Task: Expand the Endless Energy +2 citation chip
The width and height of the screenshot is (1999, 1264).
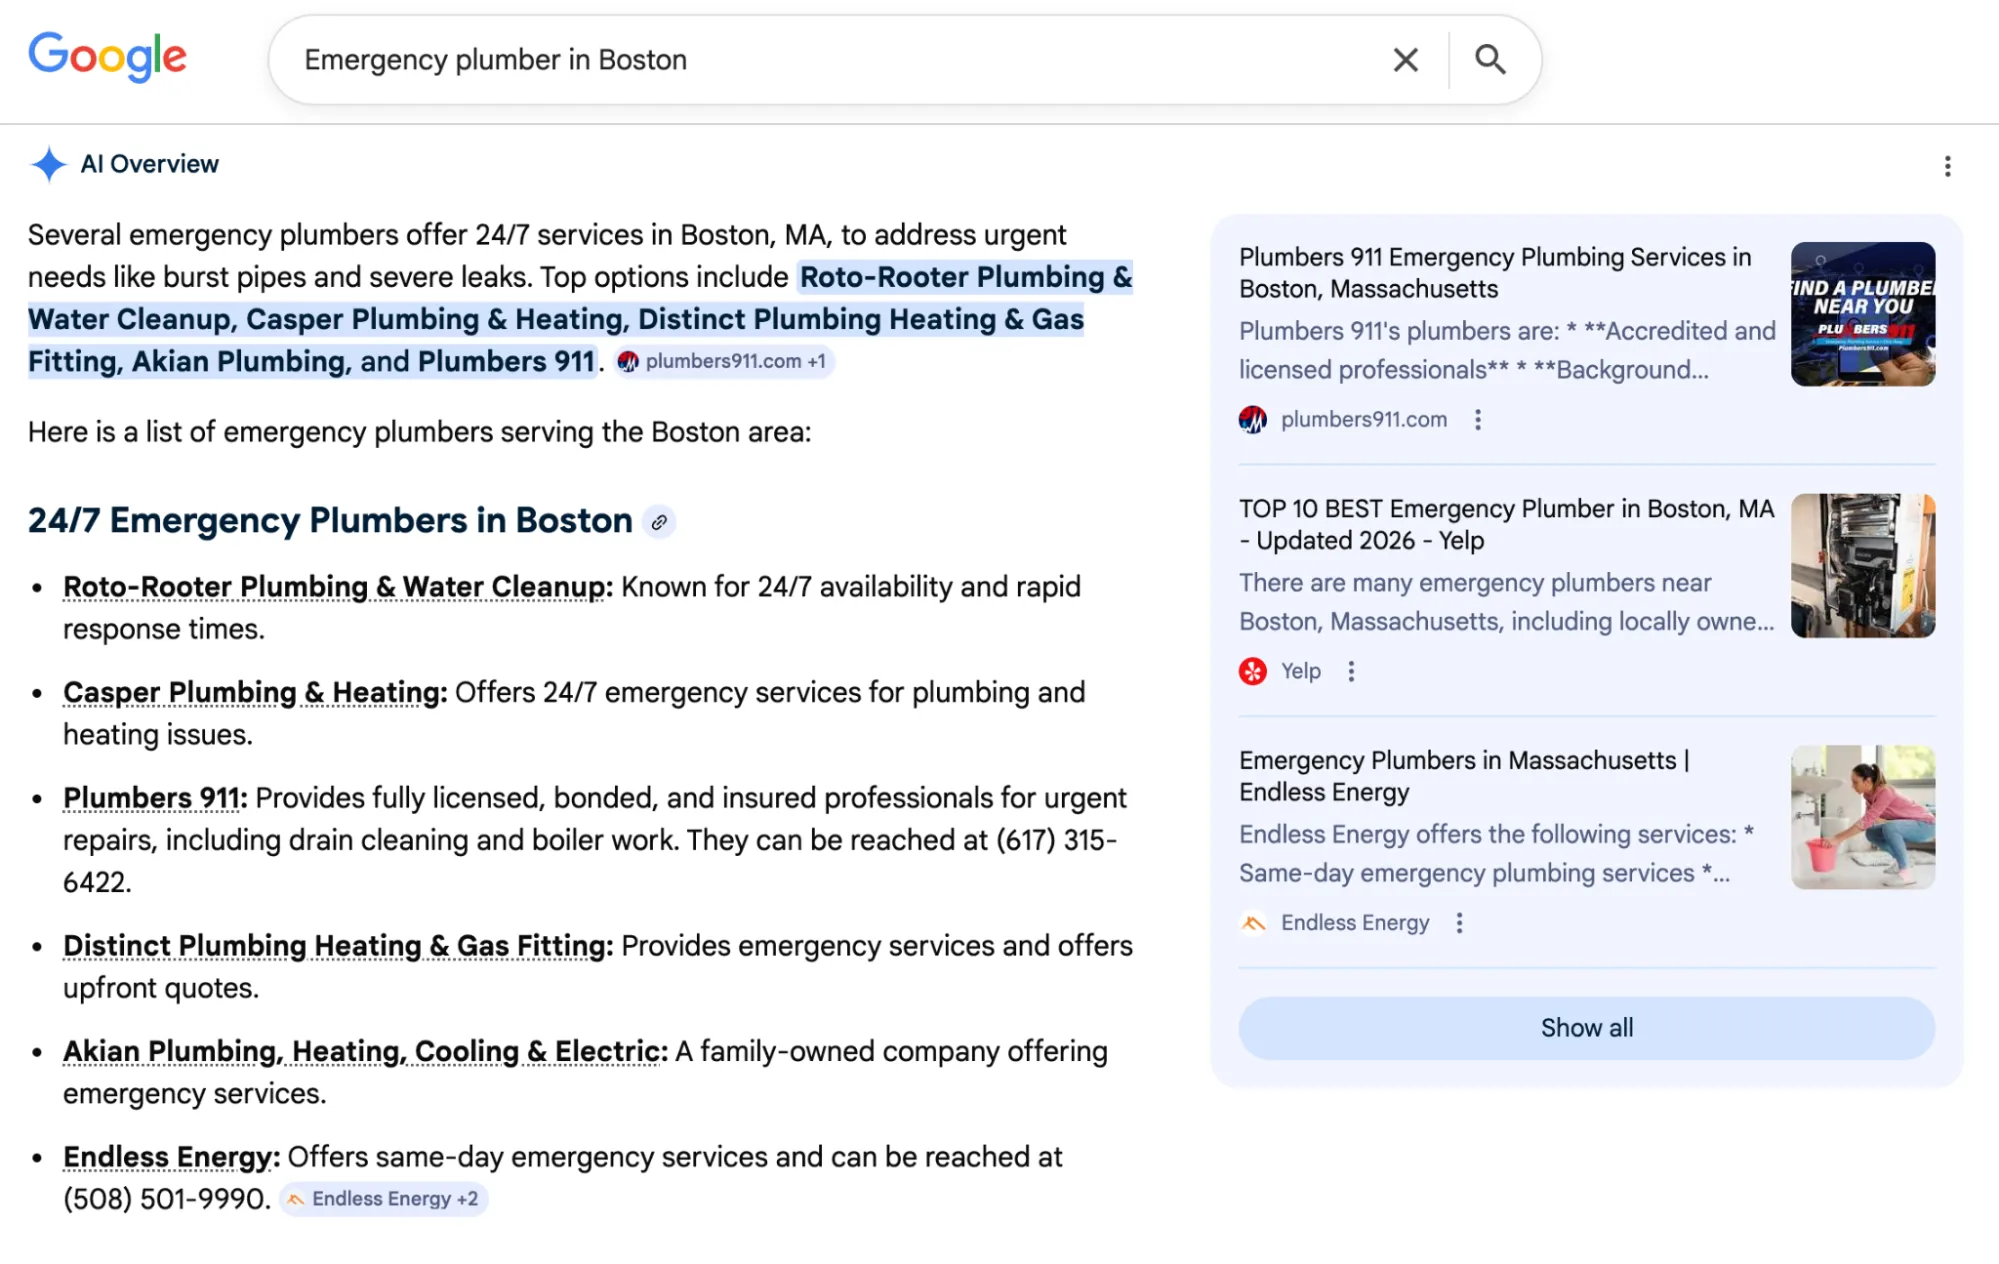Action: click(383, 1198)
